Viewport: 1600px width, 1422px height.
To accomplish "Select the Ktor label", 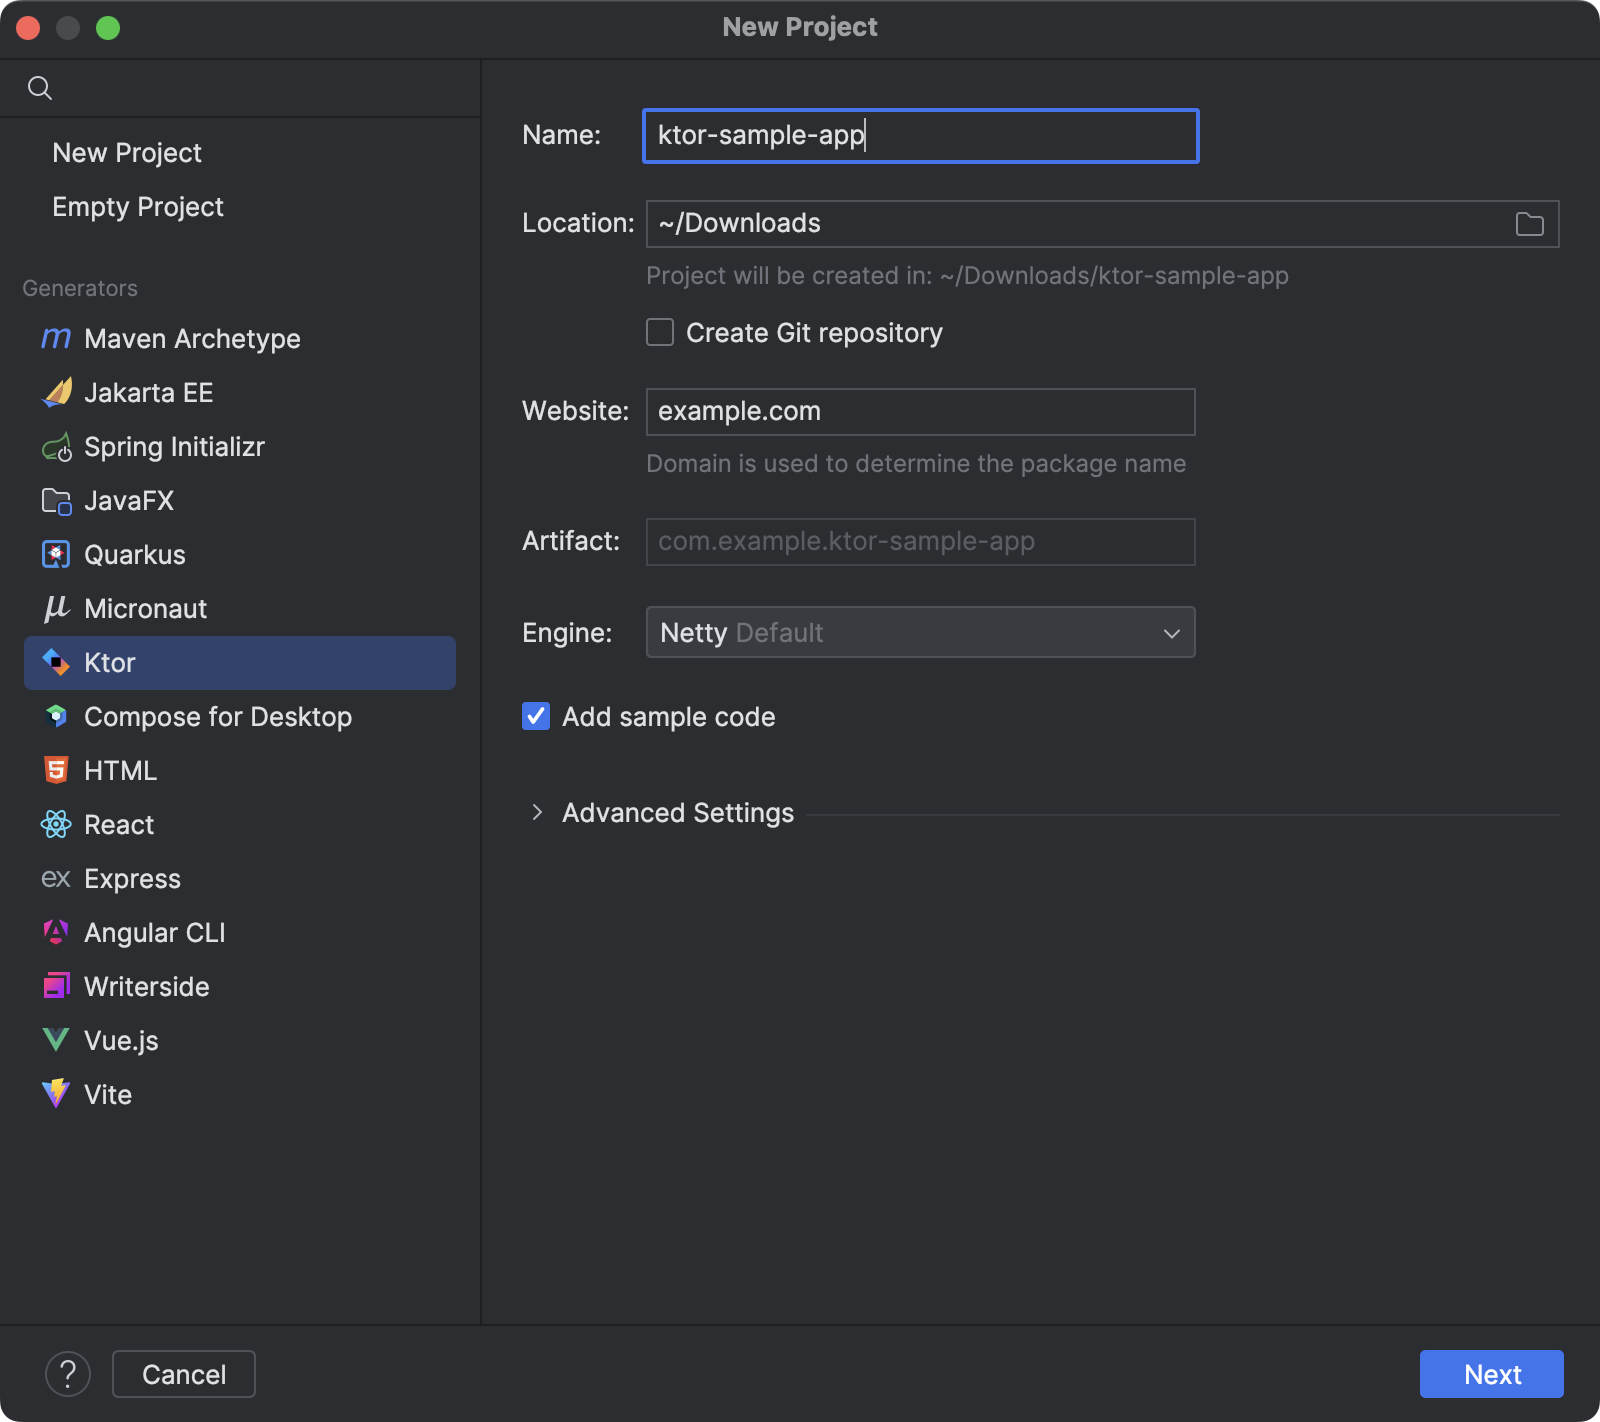I will tap(110, 663).
